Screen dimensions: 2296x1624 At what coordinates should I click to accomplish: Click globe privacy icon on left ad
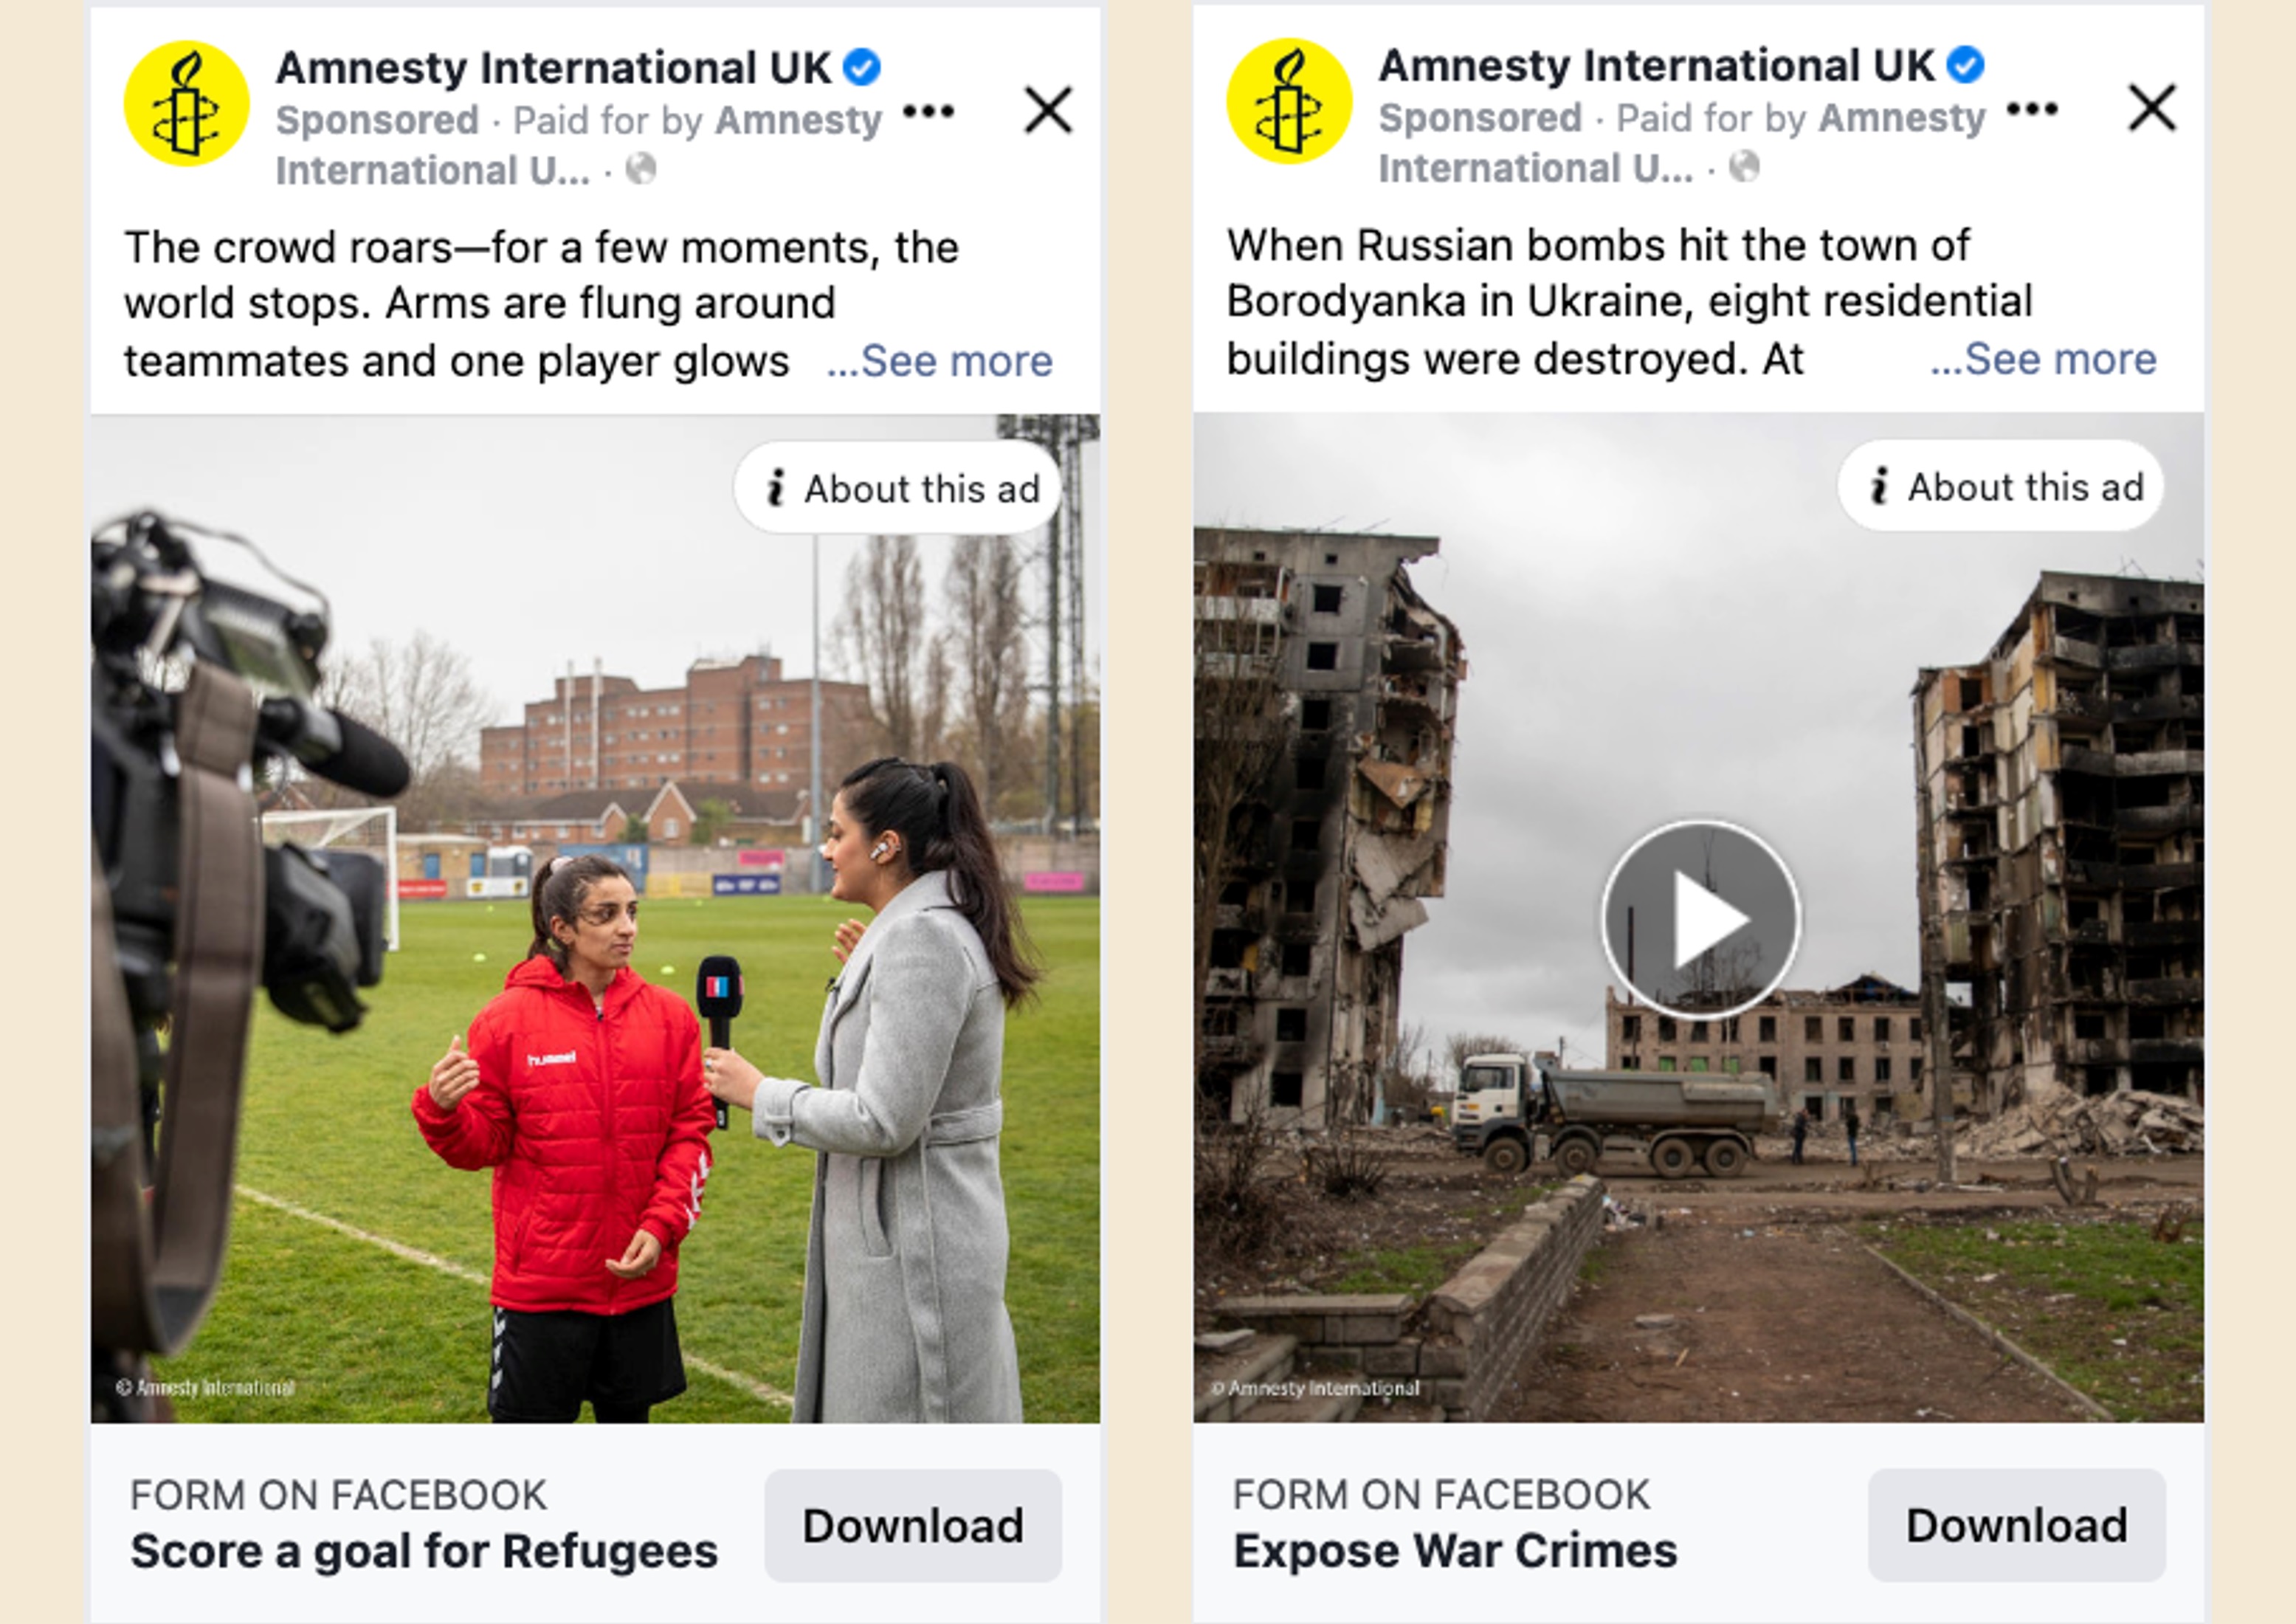pos(641,169)
